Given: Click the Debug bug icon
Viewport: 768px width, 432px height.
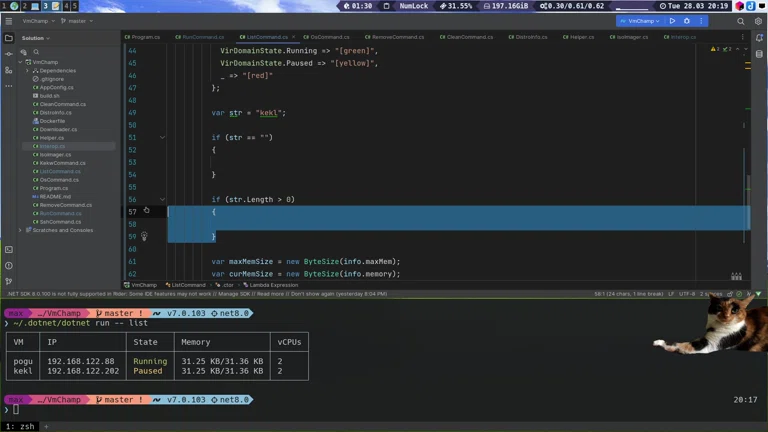Looking at the screenshot, I should [687, 21].
